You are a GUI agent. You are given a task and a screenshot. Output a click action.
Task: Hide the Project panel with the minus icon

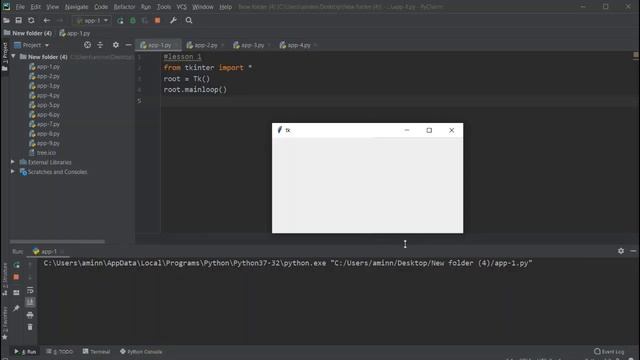coord(128,45)
